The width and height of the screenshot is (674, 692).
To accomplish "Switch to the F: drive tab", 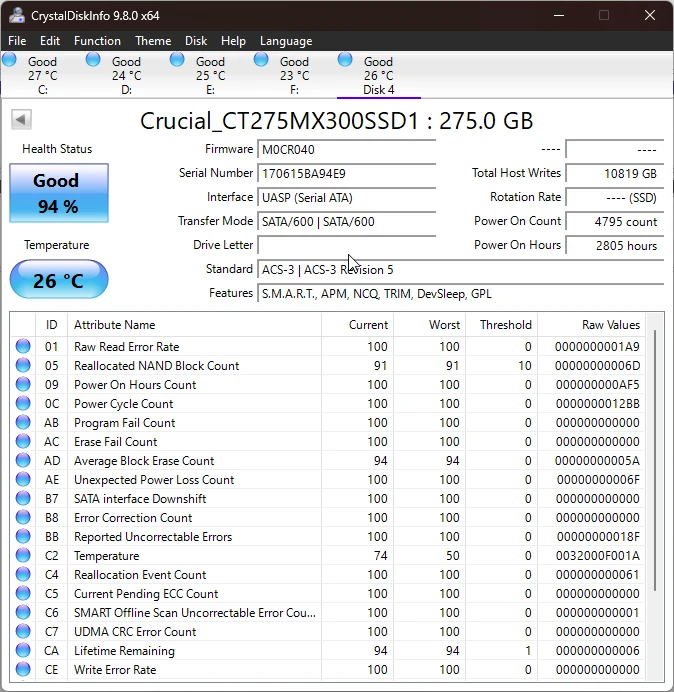I will click(294, 75).
